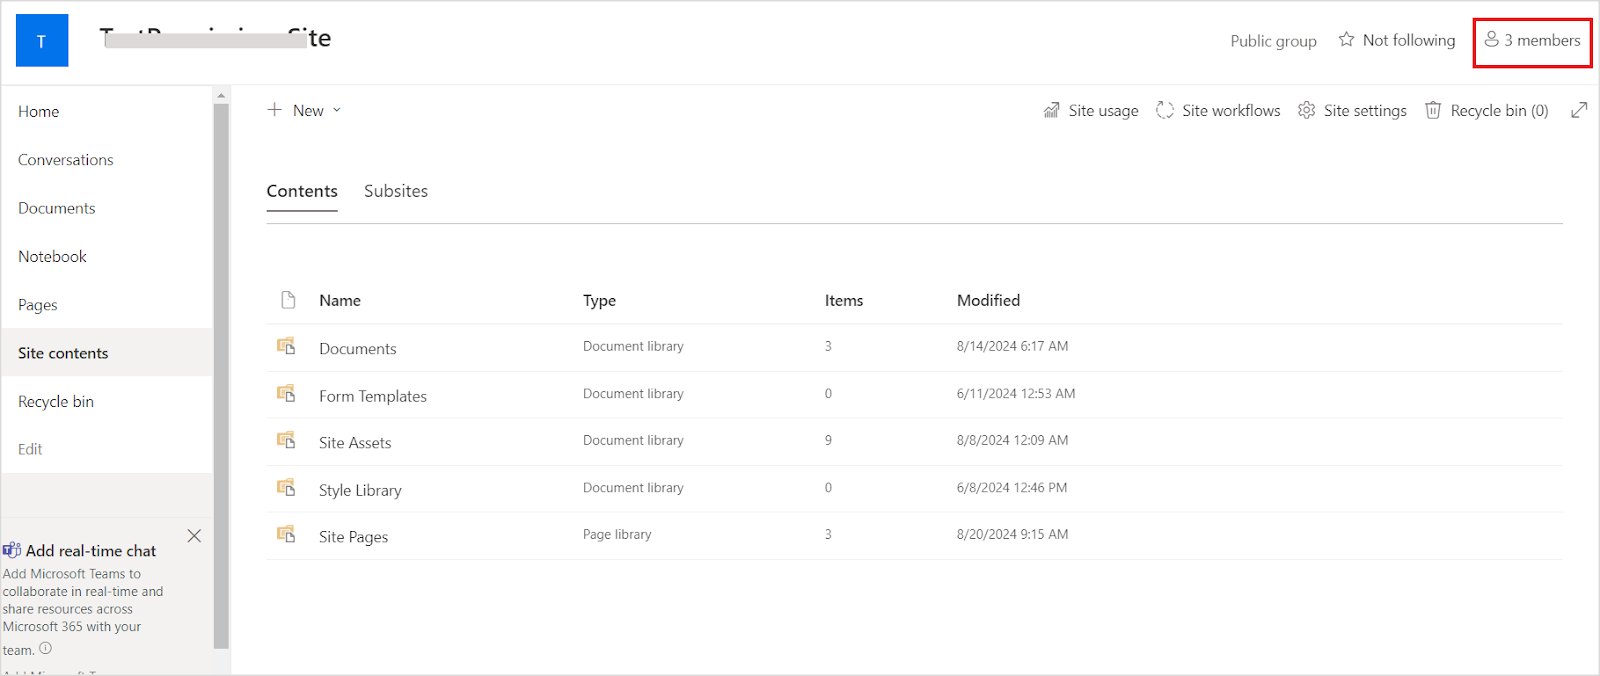Click the star icon to follow site
Viewport: 1600px width, 676px height.
[x=1346, y=40]
